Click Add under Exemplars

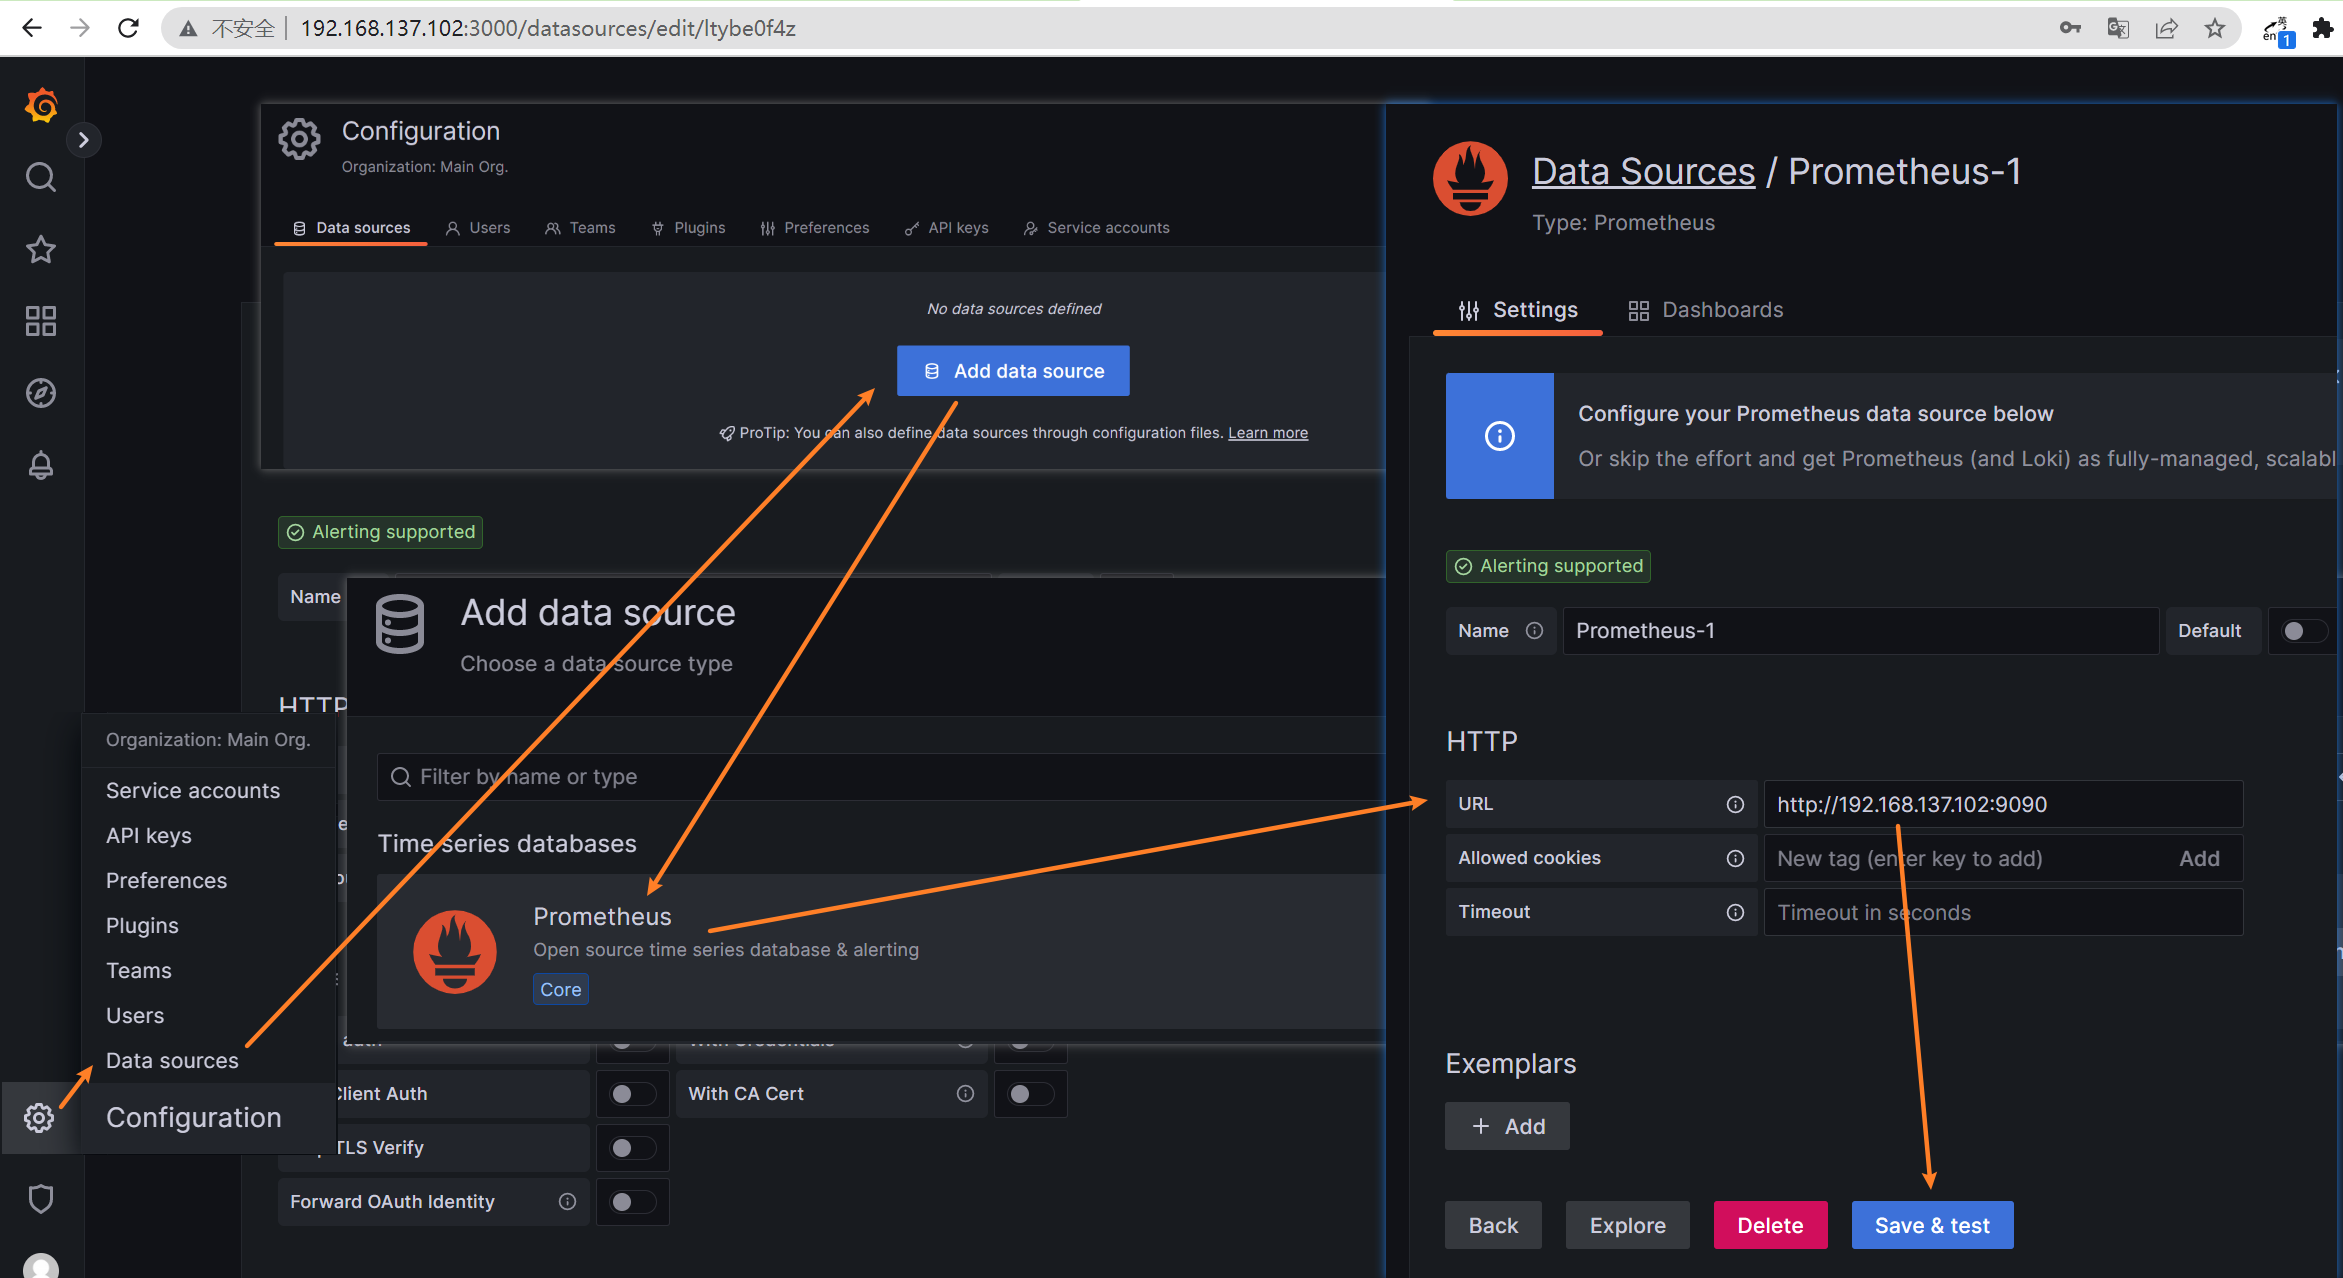tap(1507, 1127)
